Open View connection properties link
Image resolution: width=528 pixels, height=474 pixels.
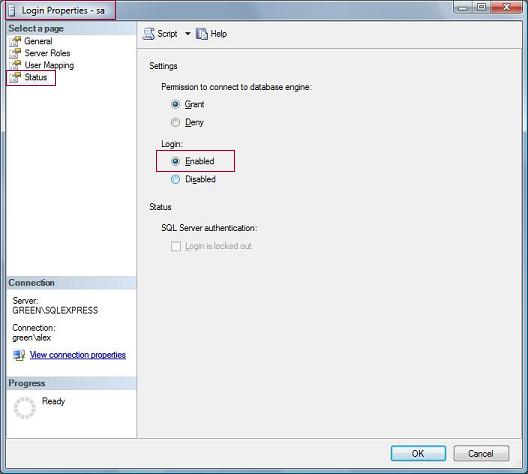coord(78,355)
